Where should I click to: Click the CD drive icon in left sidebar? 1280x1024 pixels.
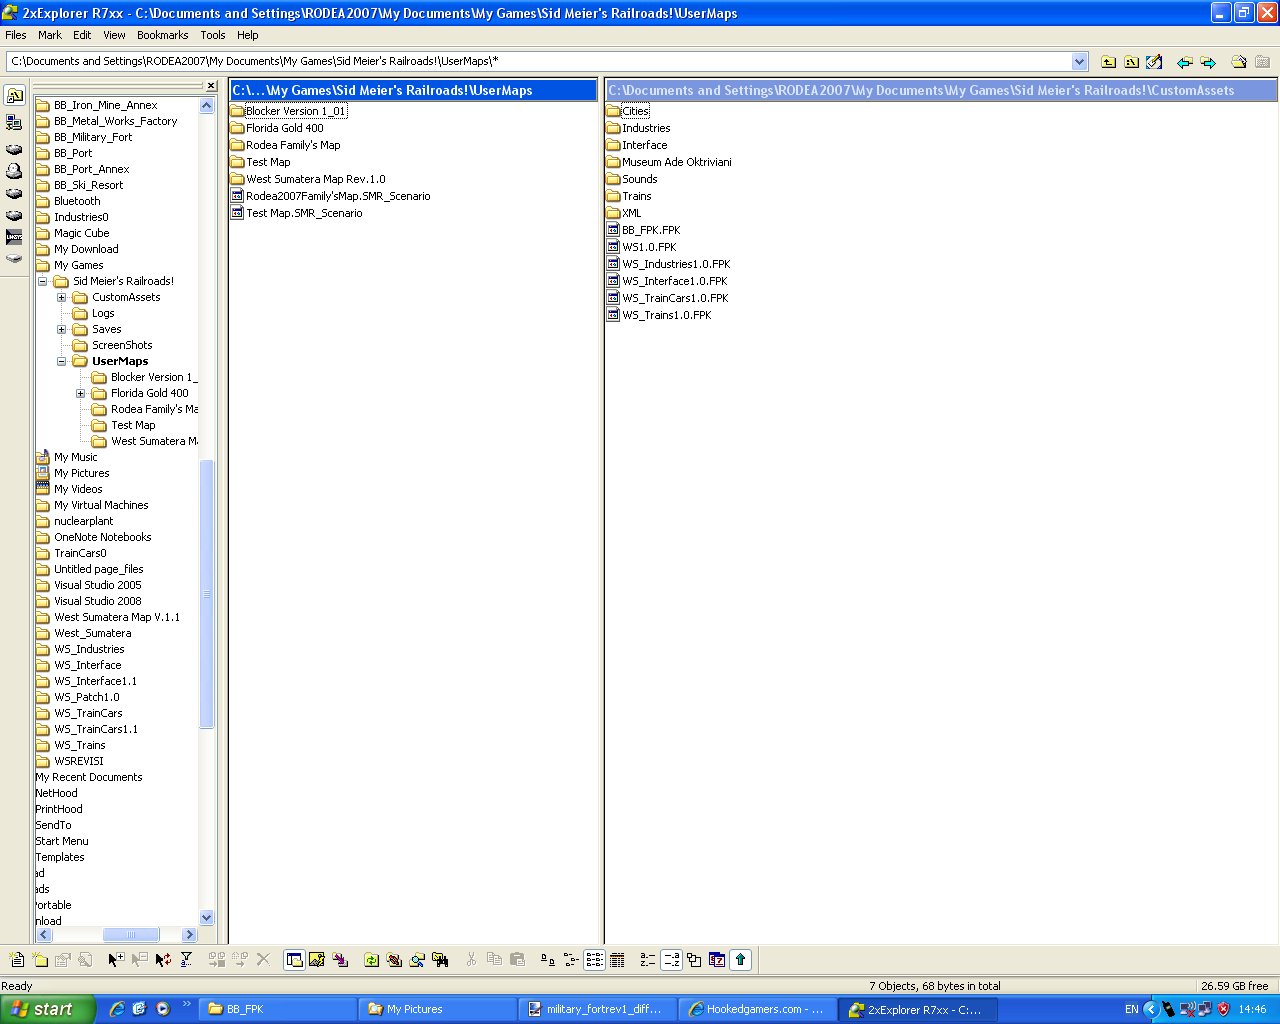point(14,171)
